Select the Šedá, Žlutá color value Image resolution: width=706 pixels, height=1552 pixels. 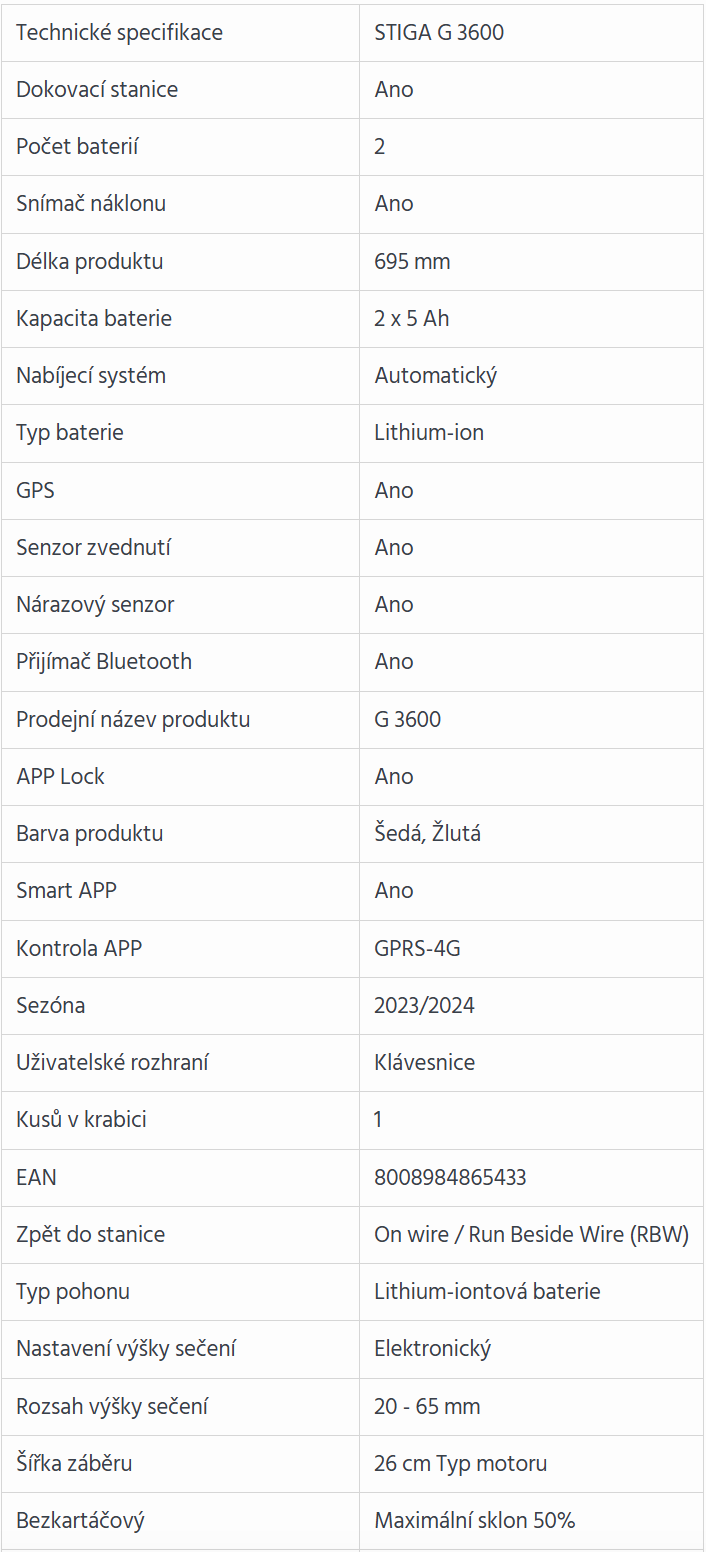point(427,833)
